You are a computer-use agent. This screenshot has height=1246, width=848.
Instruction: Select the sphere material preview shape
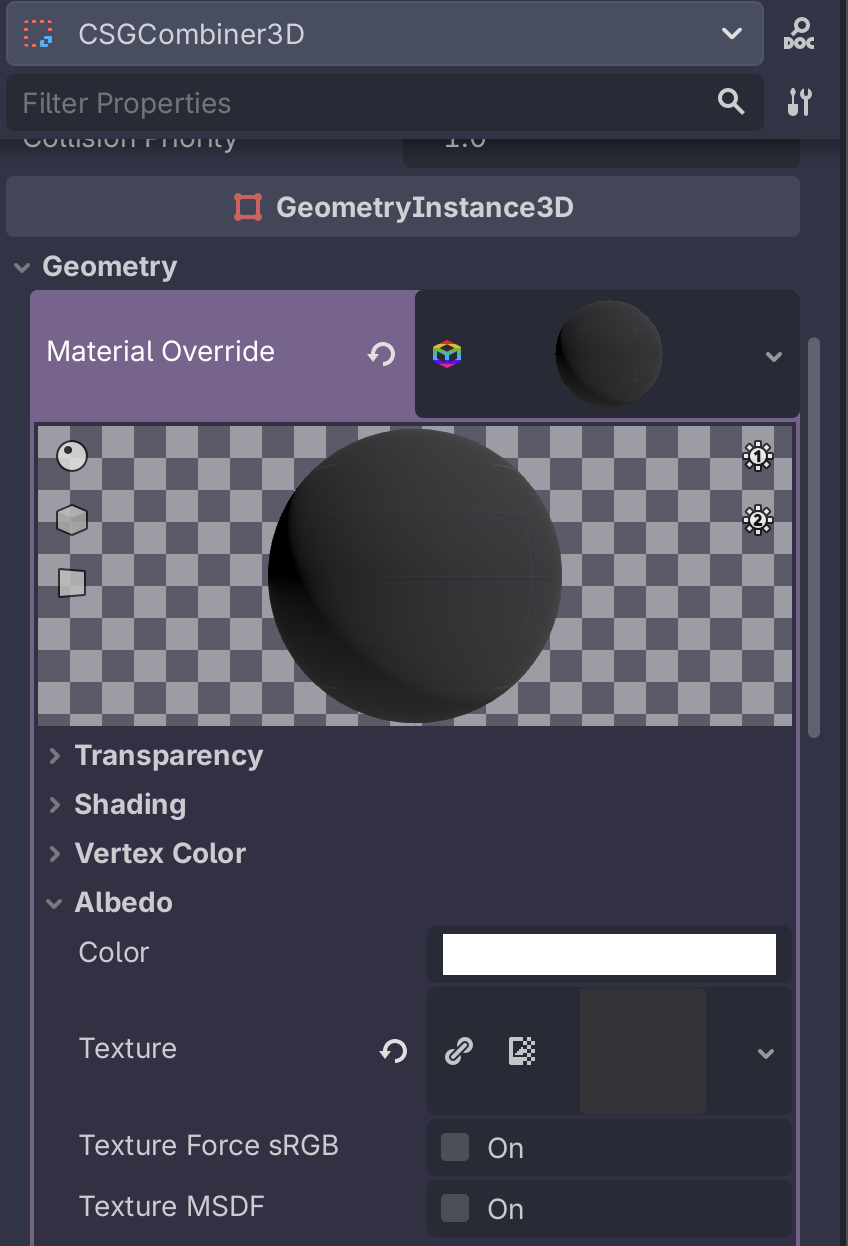pyautogui.click(x=70, y=455)
